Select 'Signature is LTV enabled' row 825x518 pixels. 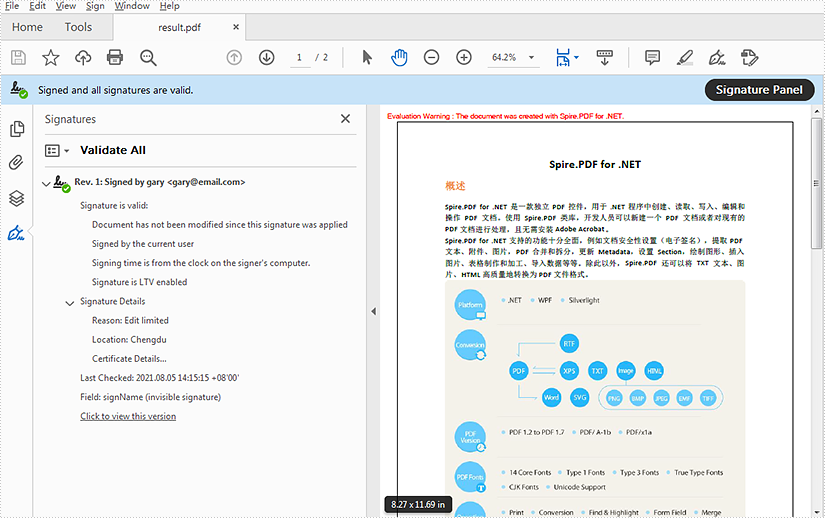139,282
